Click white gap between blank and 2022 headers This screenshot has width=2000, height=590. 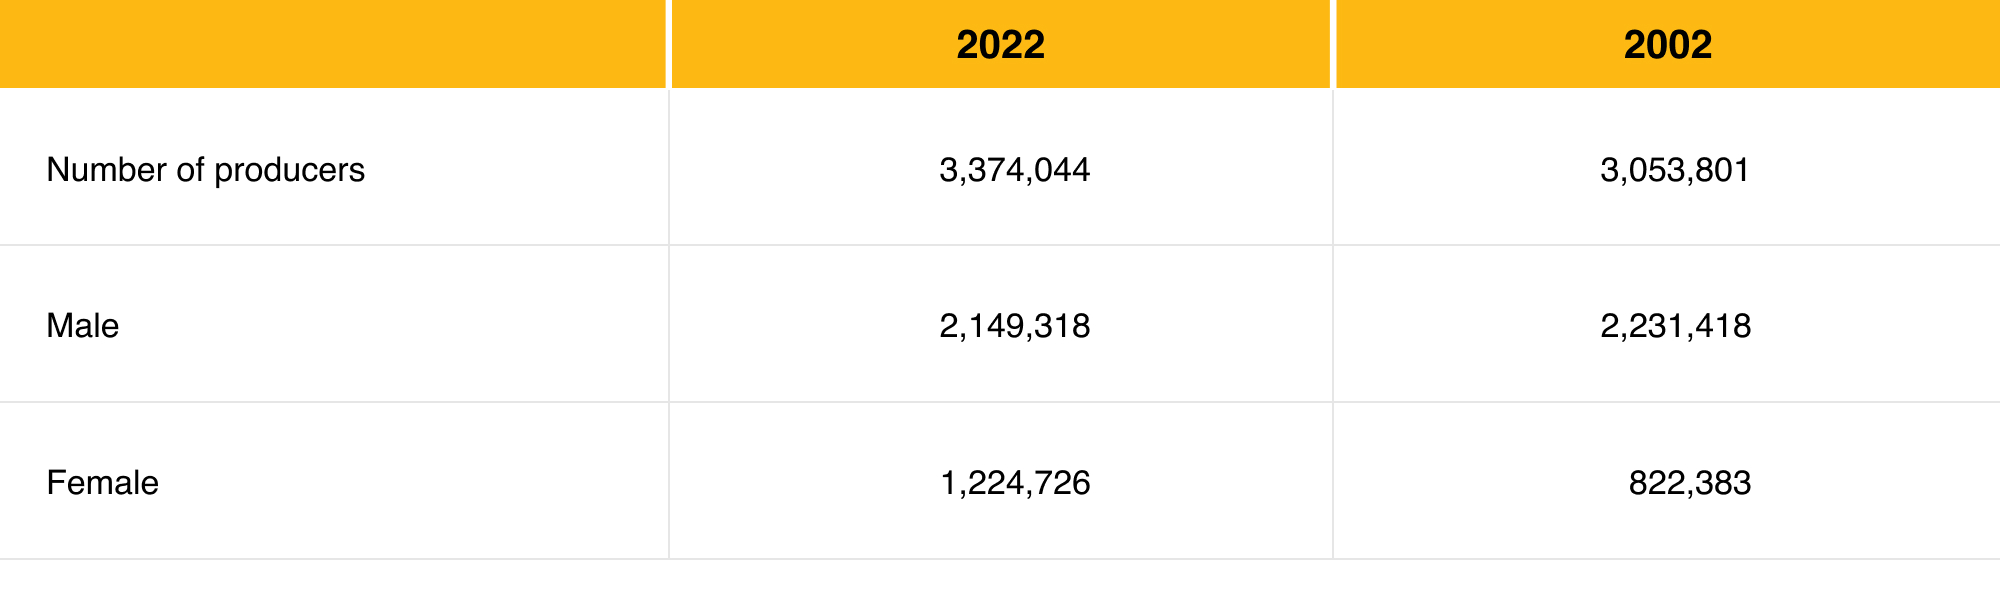[x=668, y=45]
